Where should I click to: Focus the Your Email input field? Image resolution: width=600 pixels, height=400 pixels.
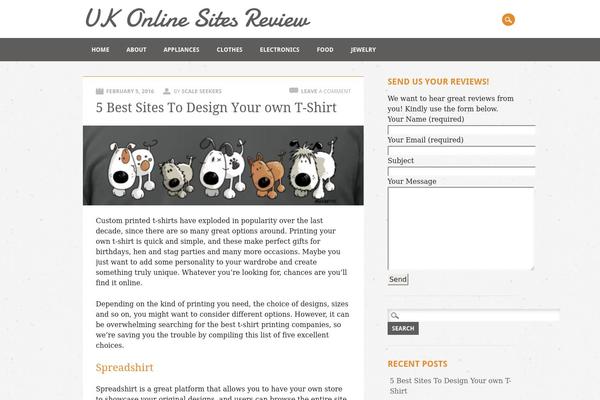461,151
